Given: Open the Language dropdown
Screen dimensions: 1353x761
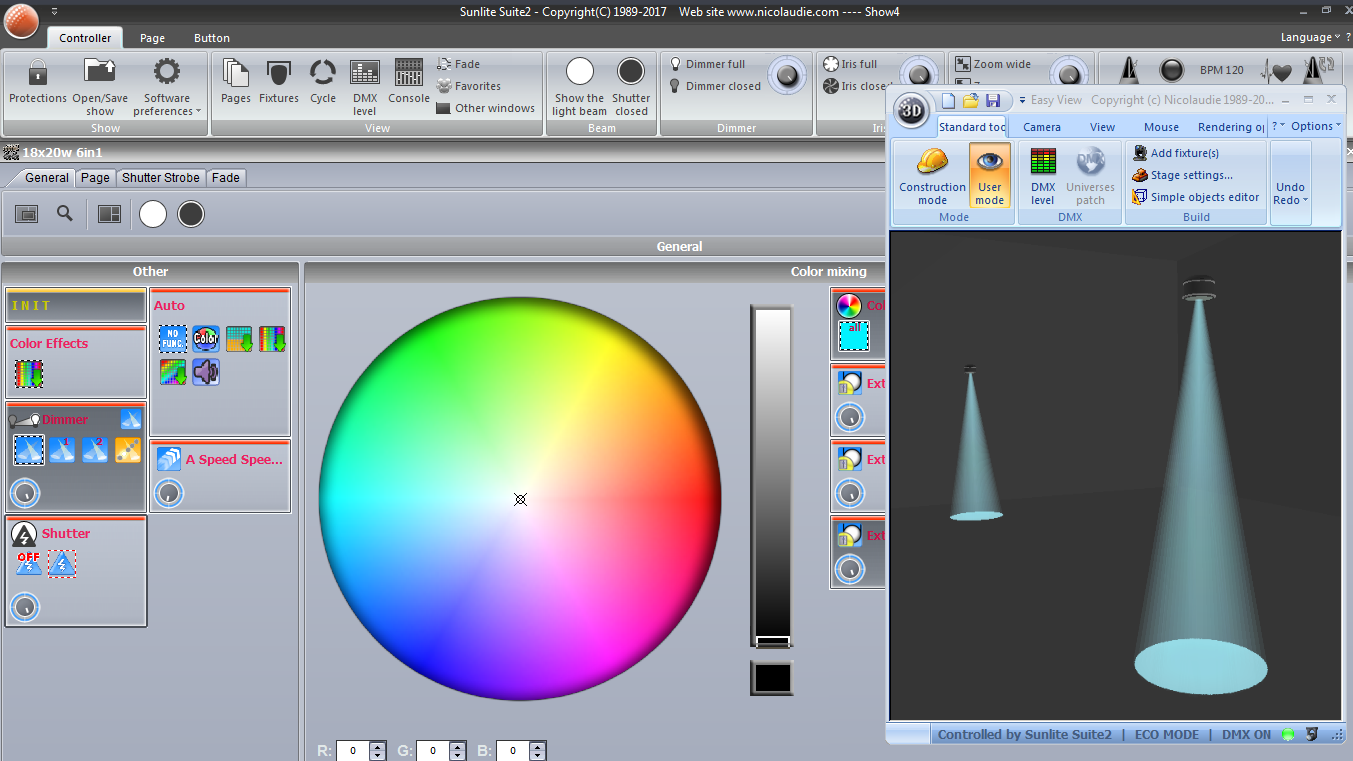Looking at the screenshot, I should point(1310,37).
